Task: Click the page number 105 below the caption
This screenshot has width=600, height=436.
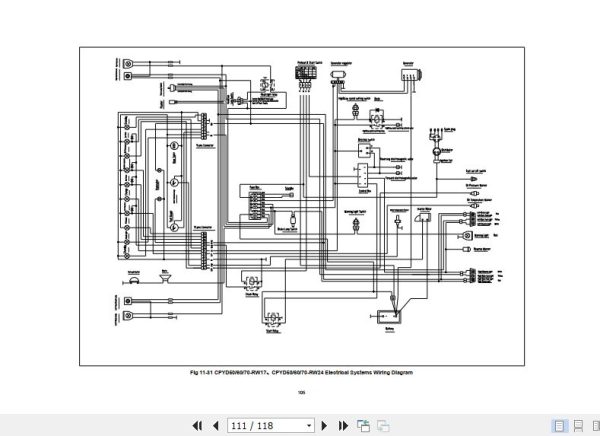Action: (x=302, y=392)
